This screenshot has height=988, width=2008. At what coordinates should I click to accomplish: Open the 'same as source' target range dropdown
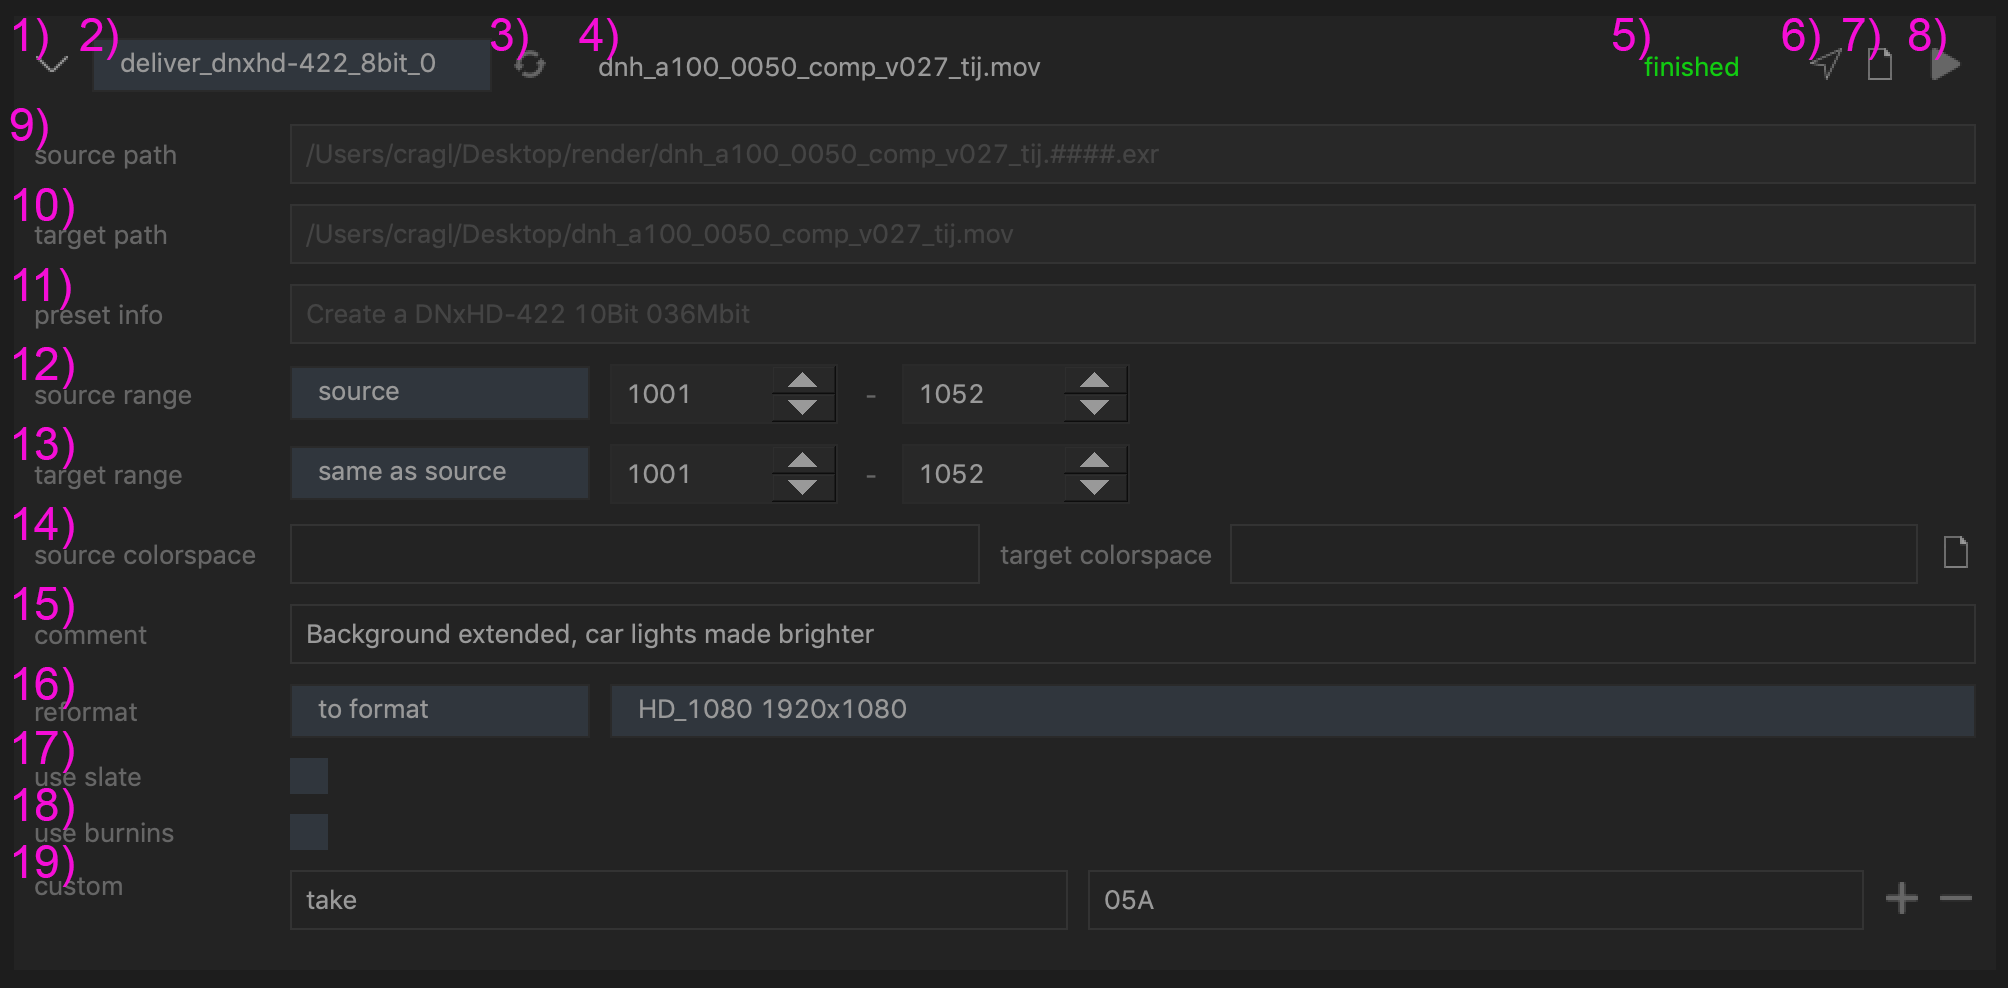[439, 473]
